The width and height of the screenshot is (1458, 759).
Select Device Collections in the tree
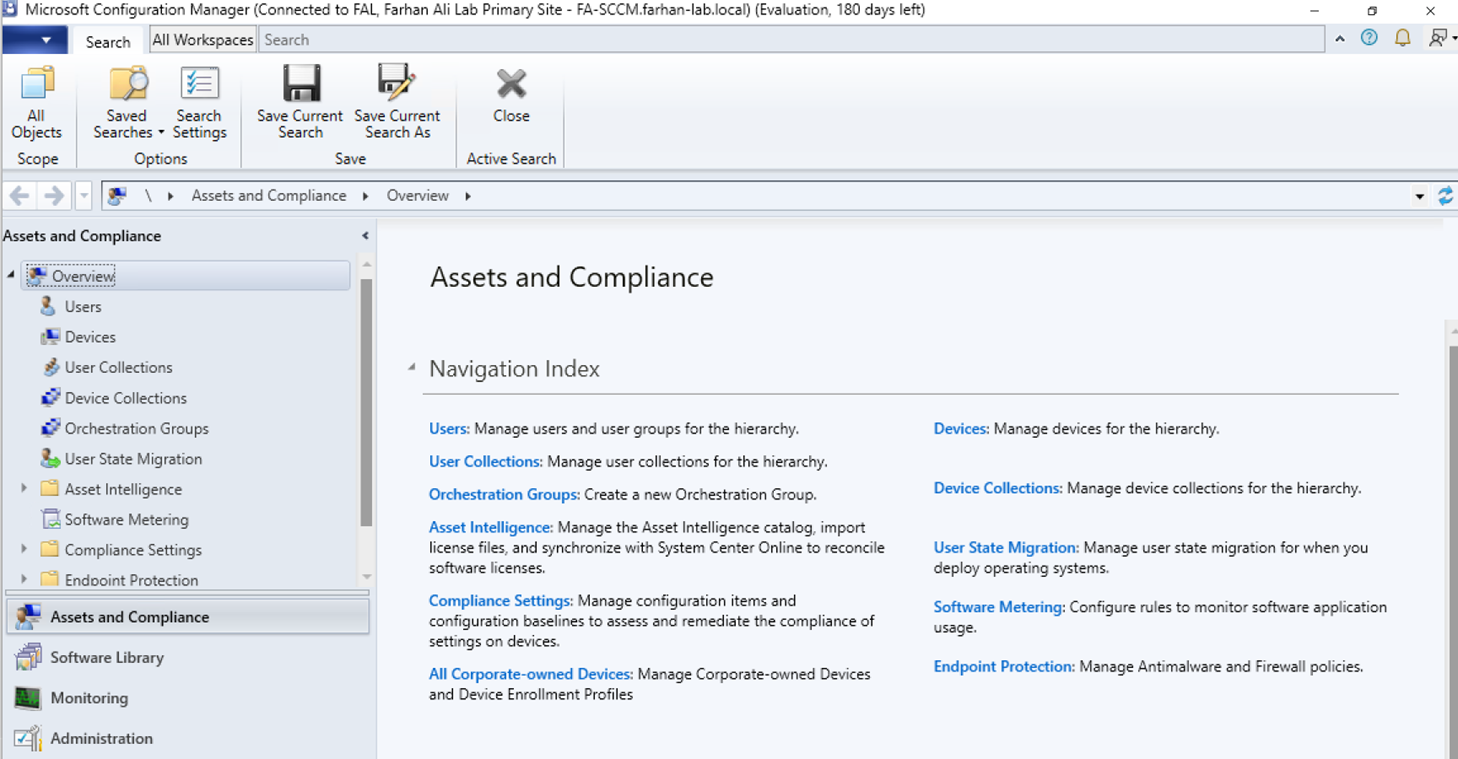click(125, 398)
